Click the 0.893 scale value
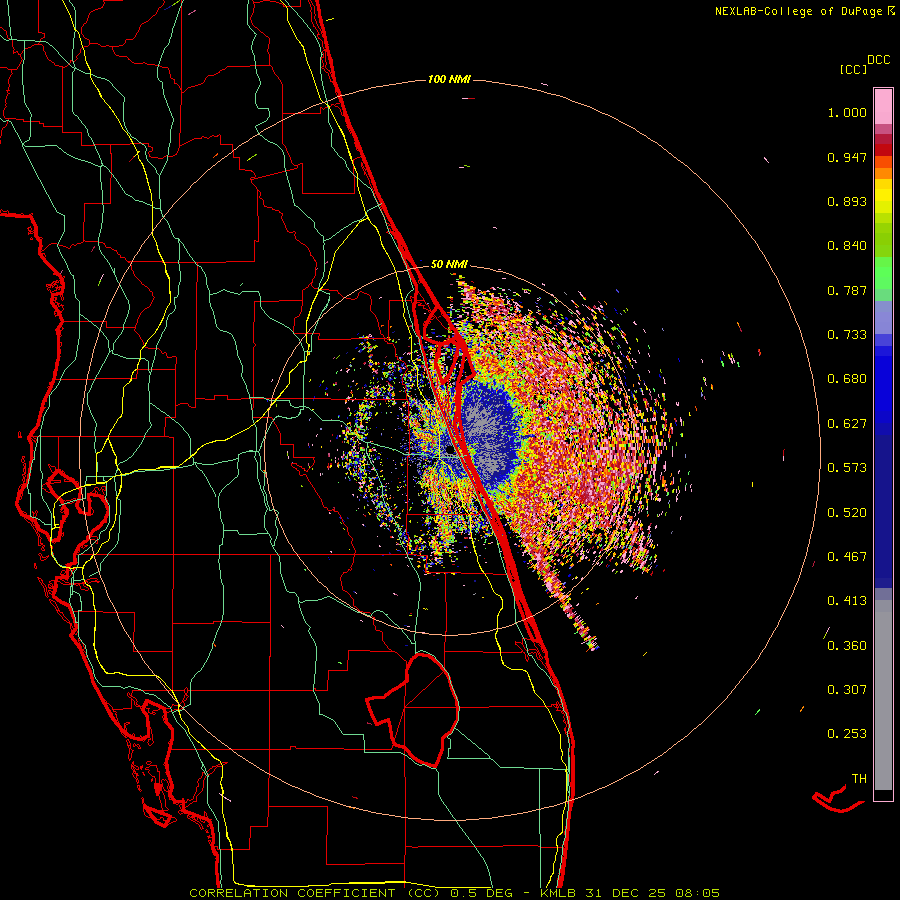Screen dimensions: 900x900 [847, 201]
